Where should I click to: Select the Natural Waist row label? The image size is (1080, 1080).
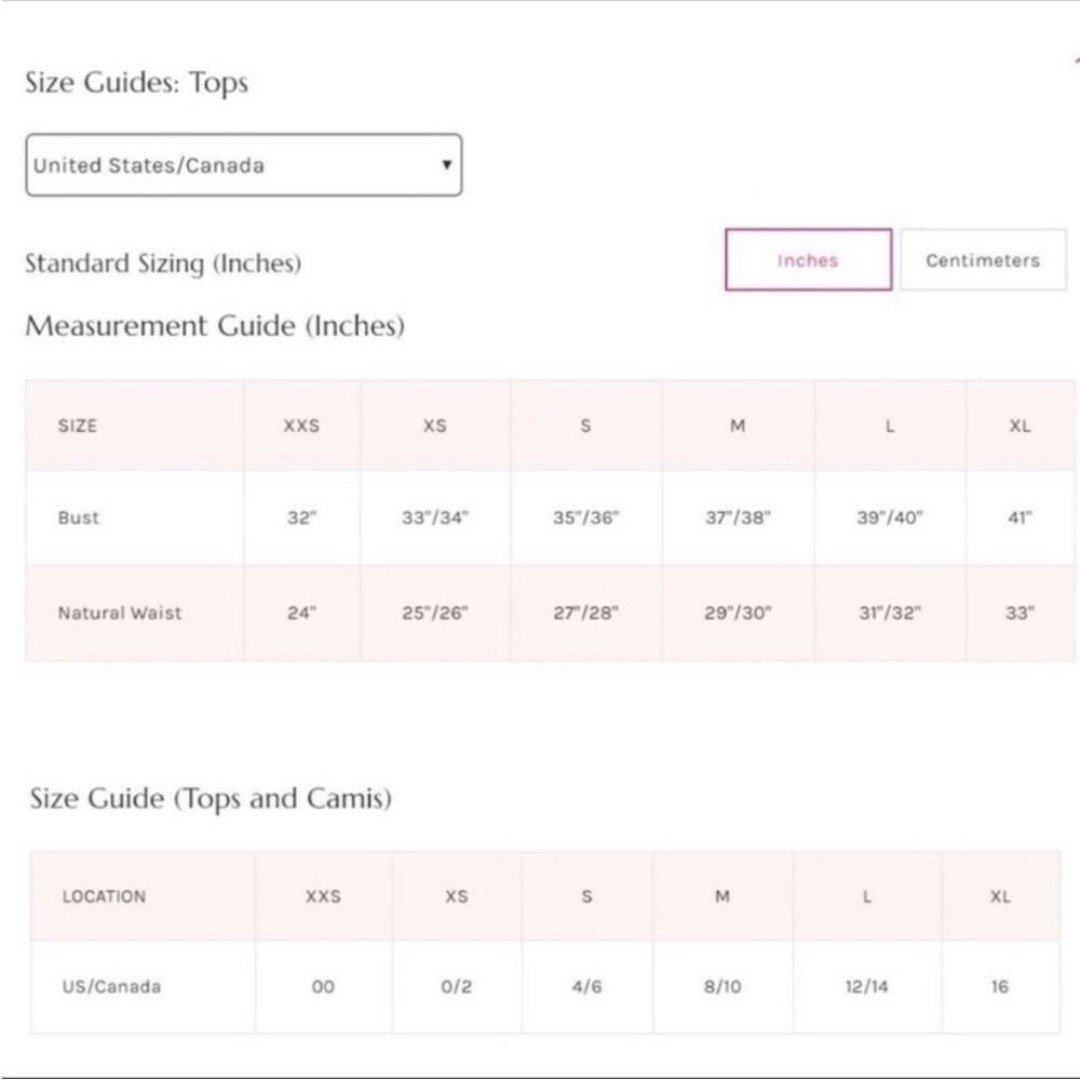120,613
